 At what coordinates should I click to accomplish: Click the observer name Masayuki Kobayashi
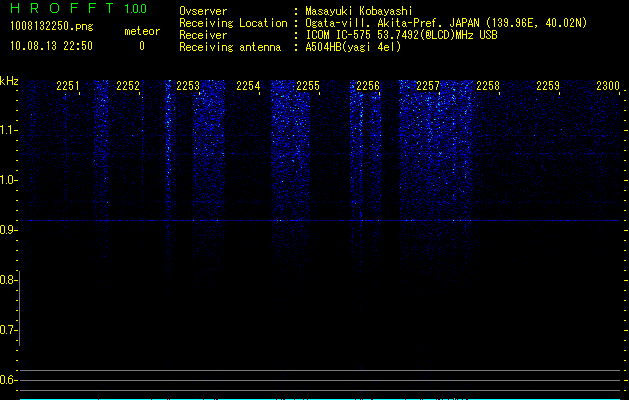tap(359, 11)
